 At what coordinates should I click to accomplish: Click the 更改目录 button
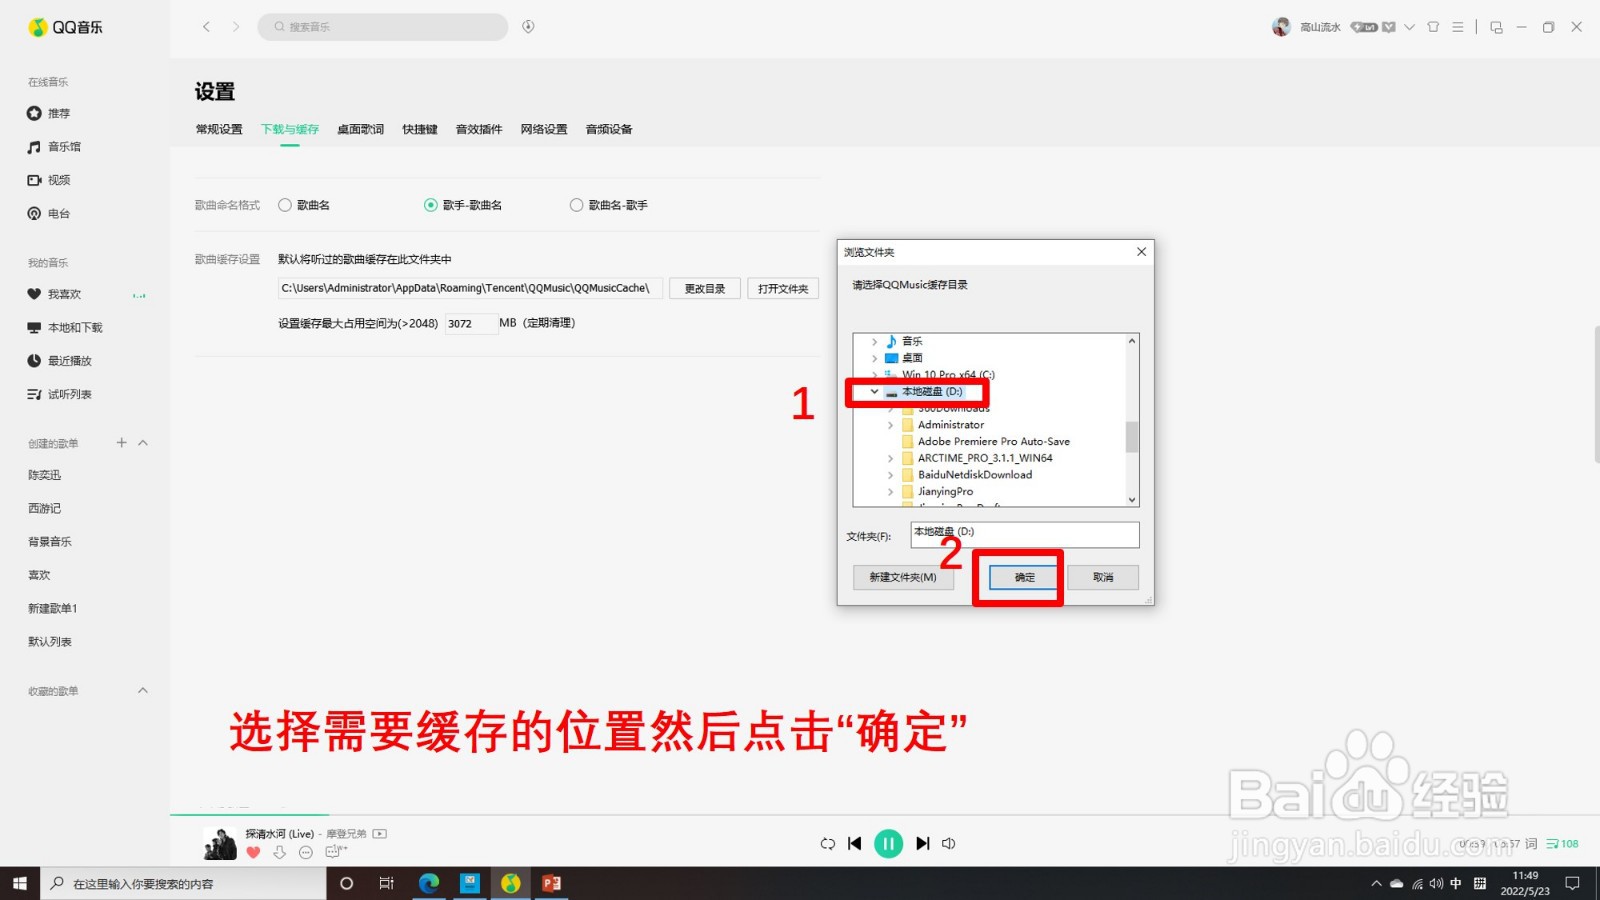point(705,288)
